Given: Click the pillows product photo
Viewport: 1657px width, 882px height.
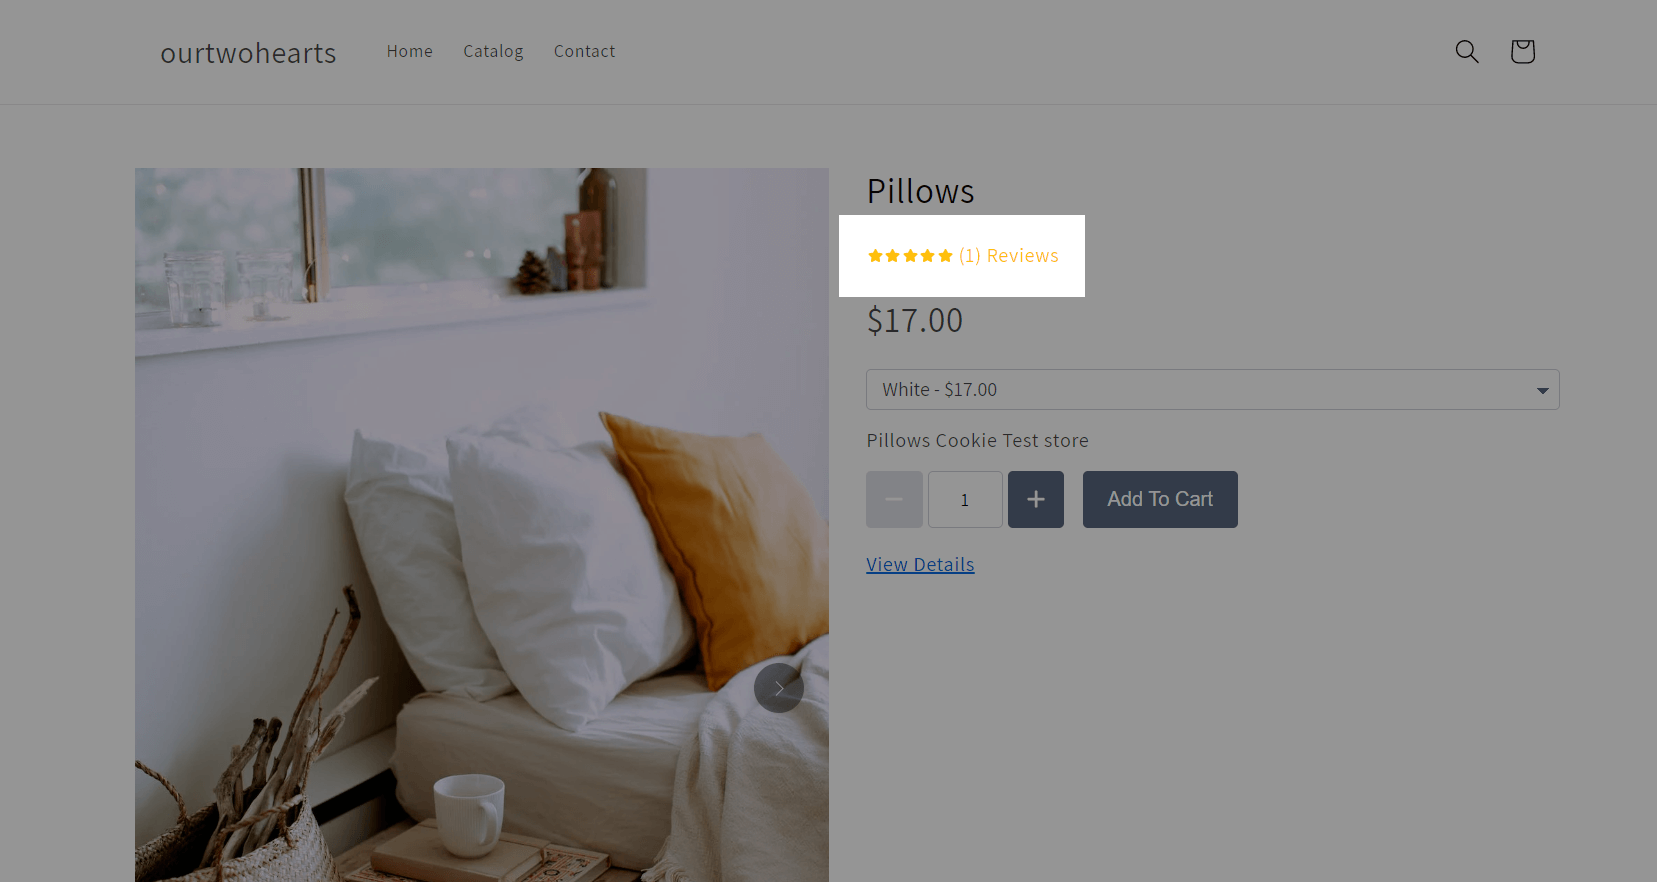Looking at the screenshot, I should point(482,525).
